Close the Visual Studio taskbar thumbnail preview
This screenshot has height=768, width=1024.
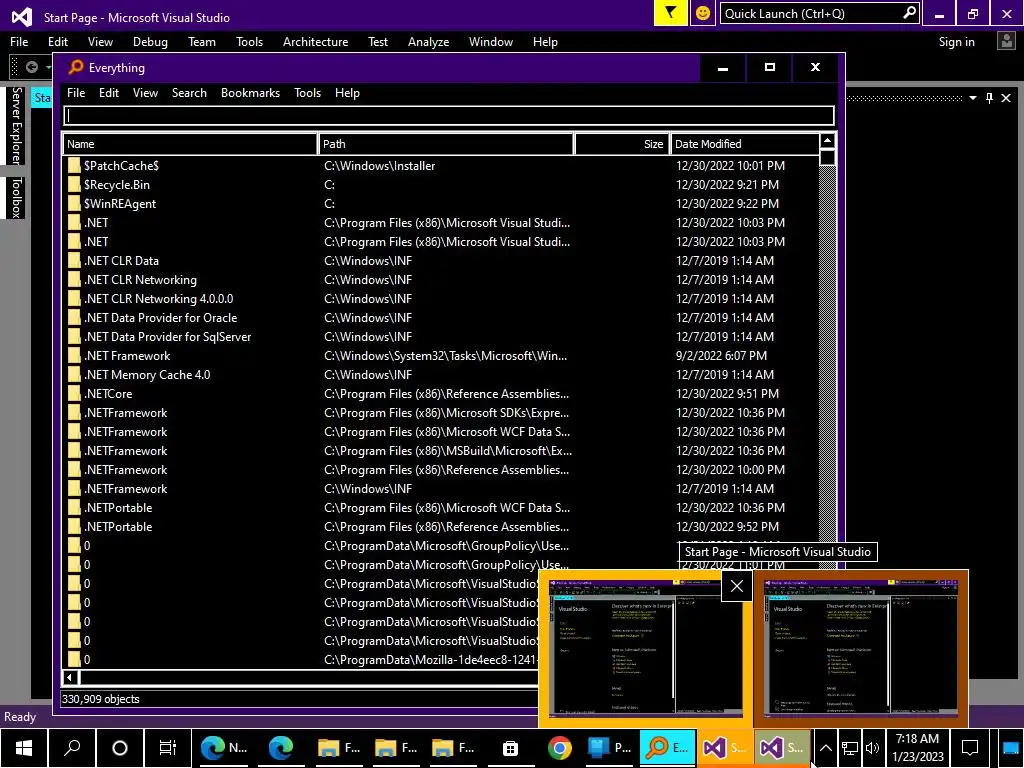[737, 586]
